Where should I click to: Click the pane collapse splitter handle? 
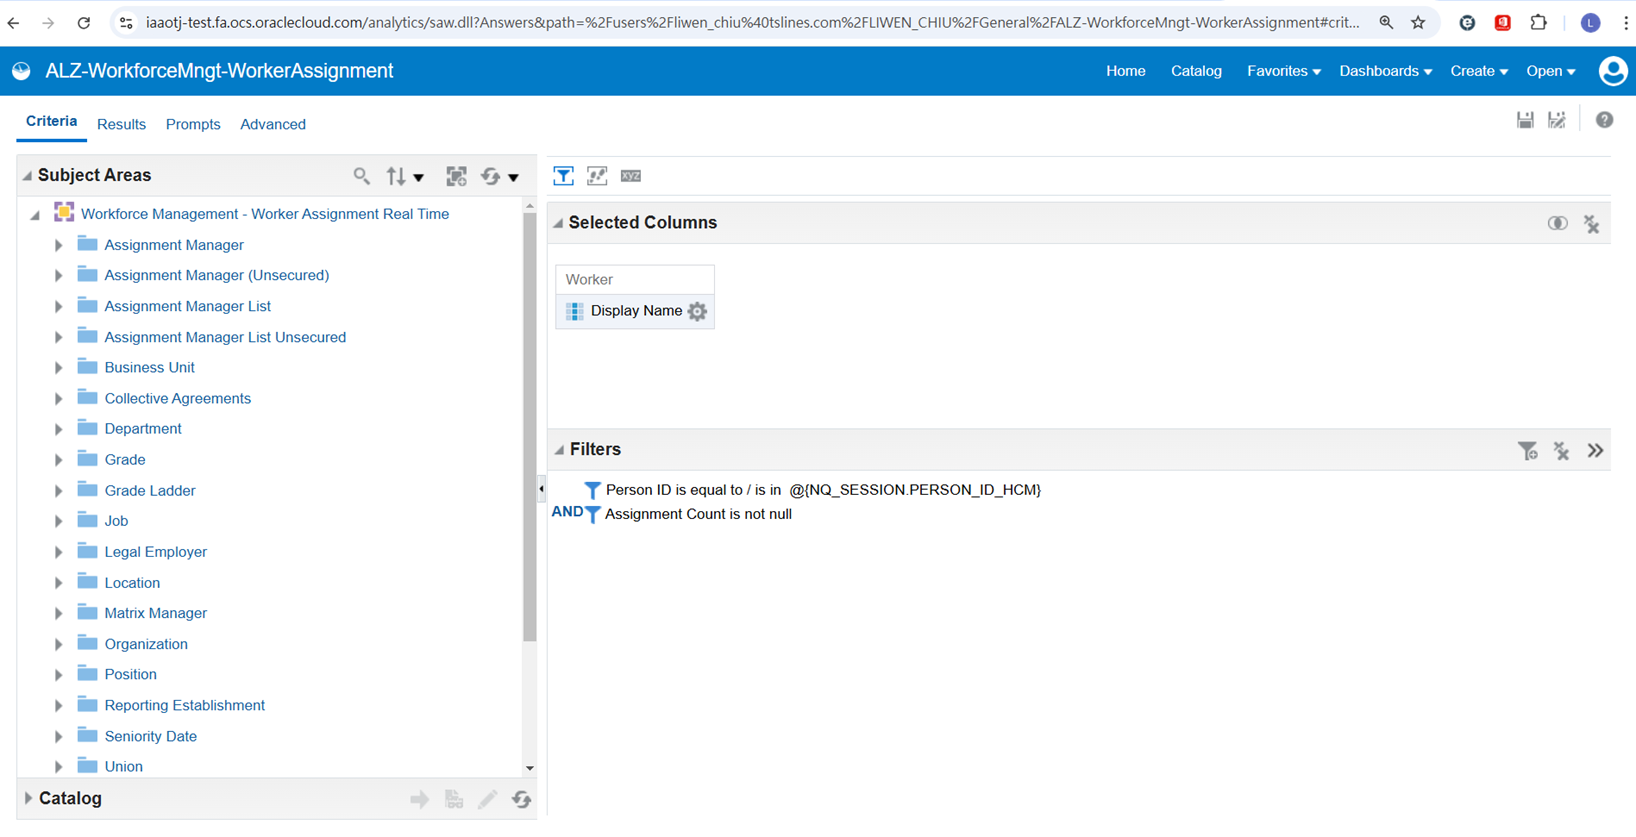point(541,489)
